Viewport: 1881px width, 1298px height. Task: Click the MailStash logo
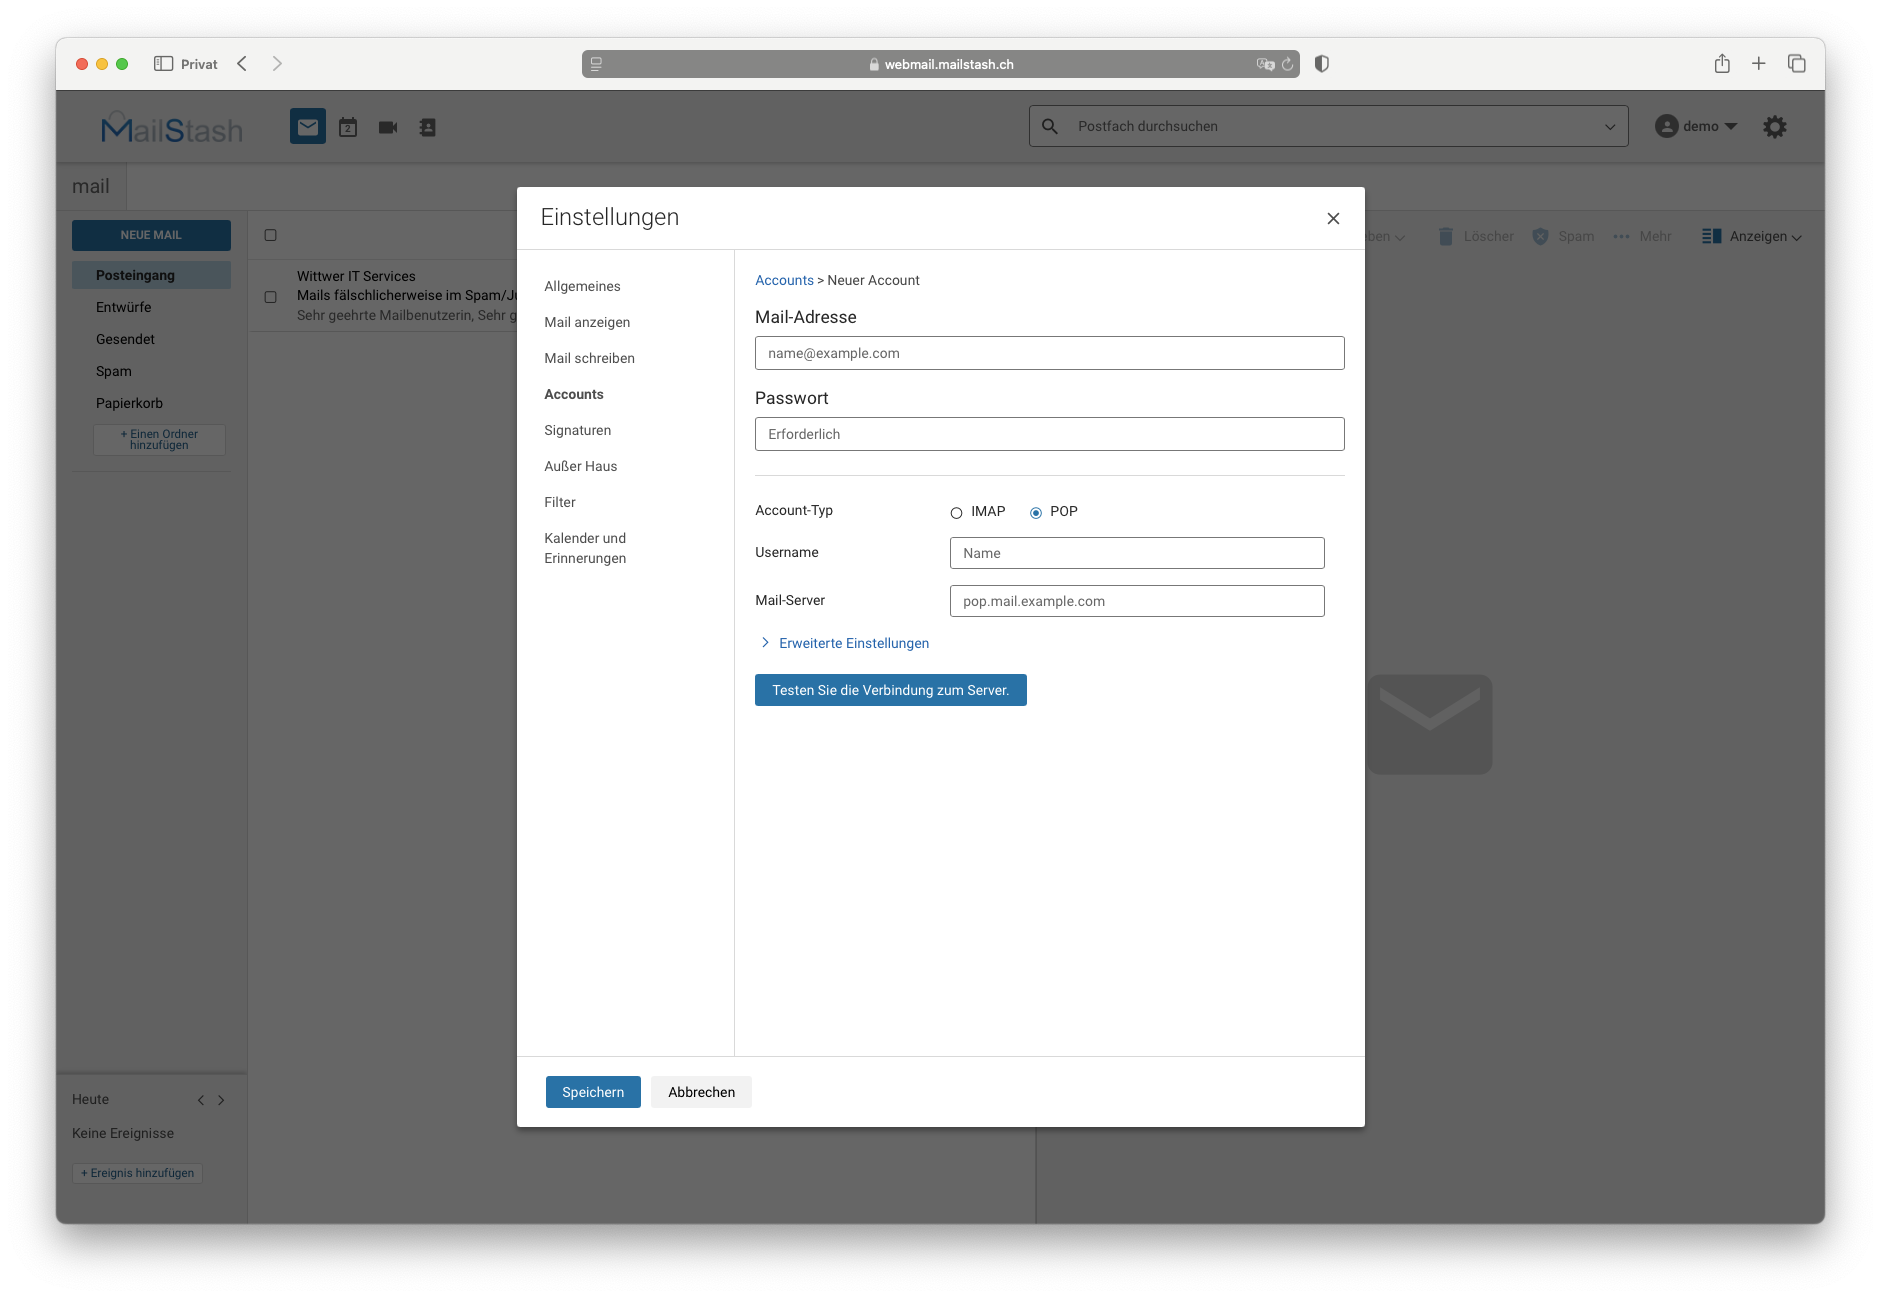(172, 128)
